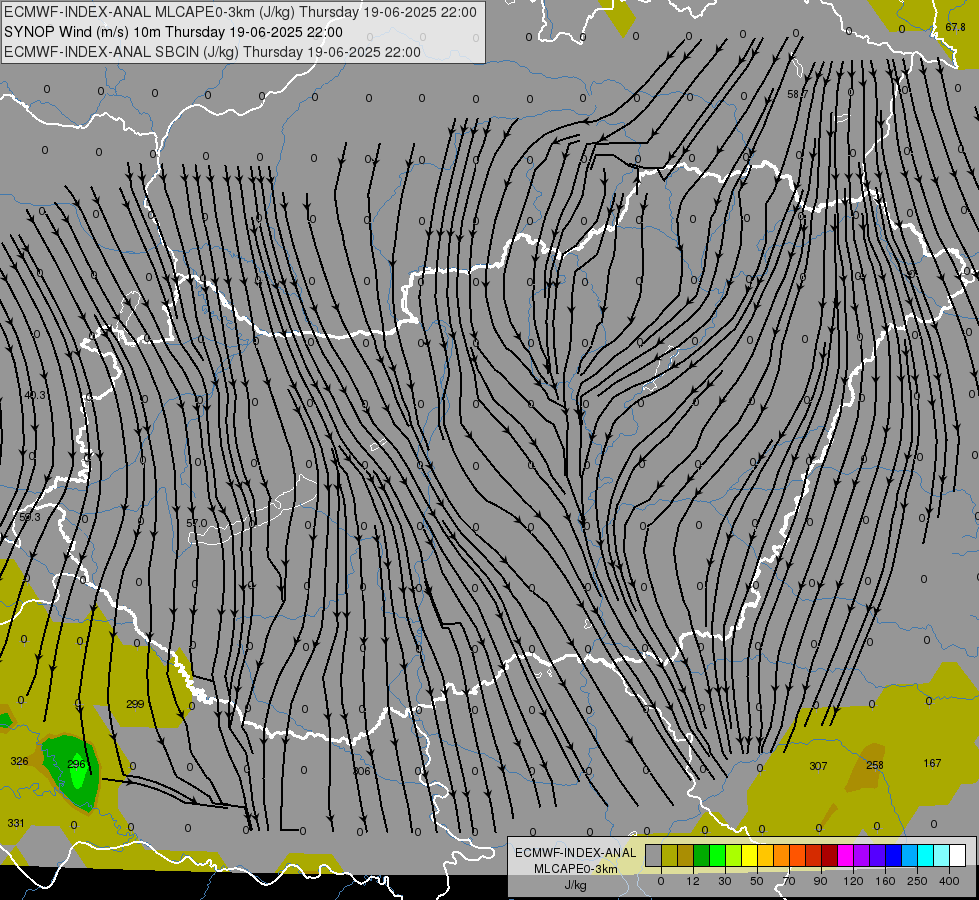The width and height of the screenshot is (979, 900).
Task: Click the legend scale label 50
Action: 757,882
